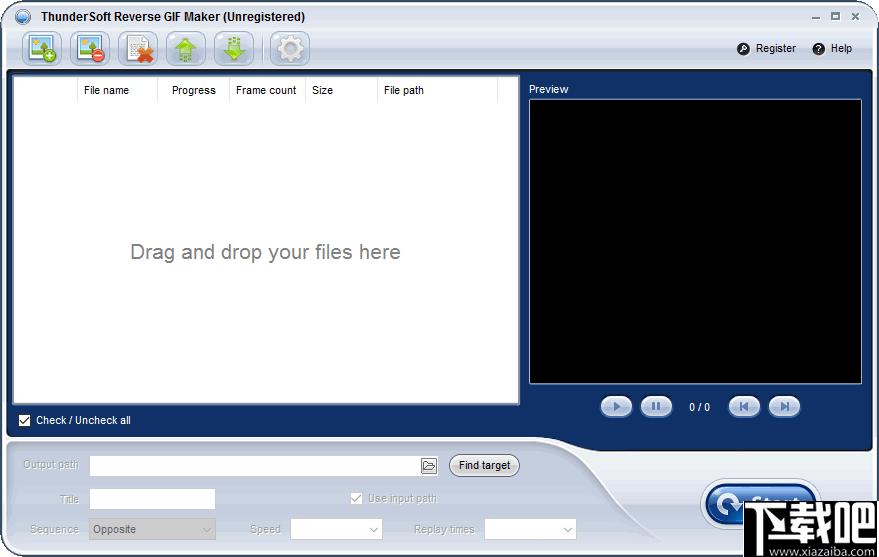
Task: Play the preview animation
Action: pos(616,407)
